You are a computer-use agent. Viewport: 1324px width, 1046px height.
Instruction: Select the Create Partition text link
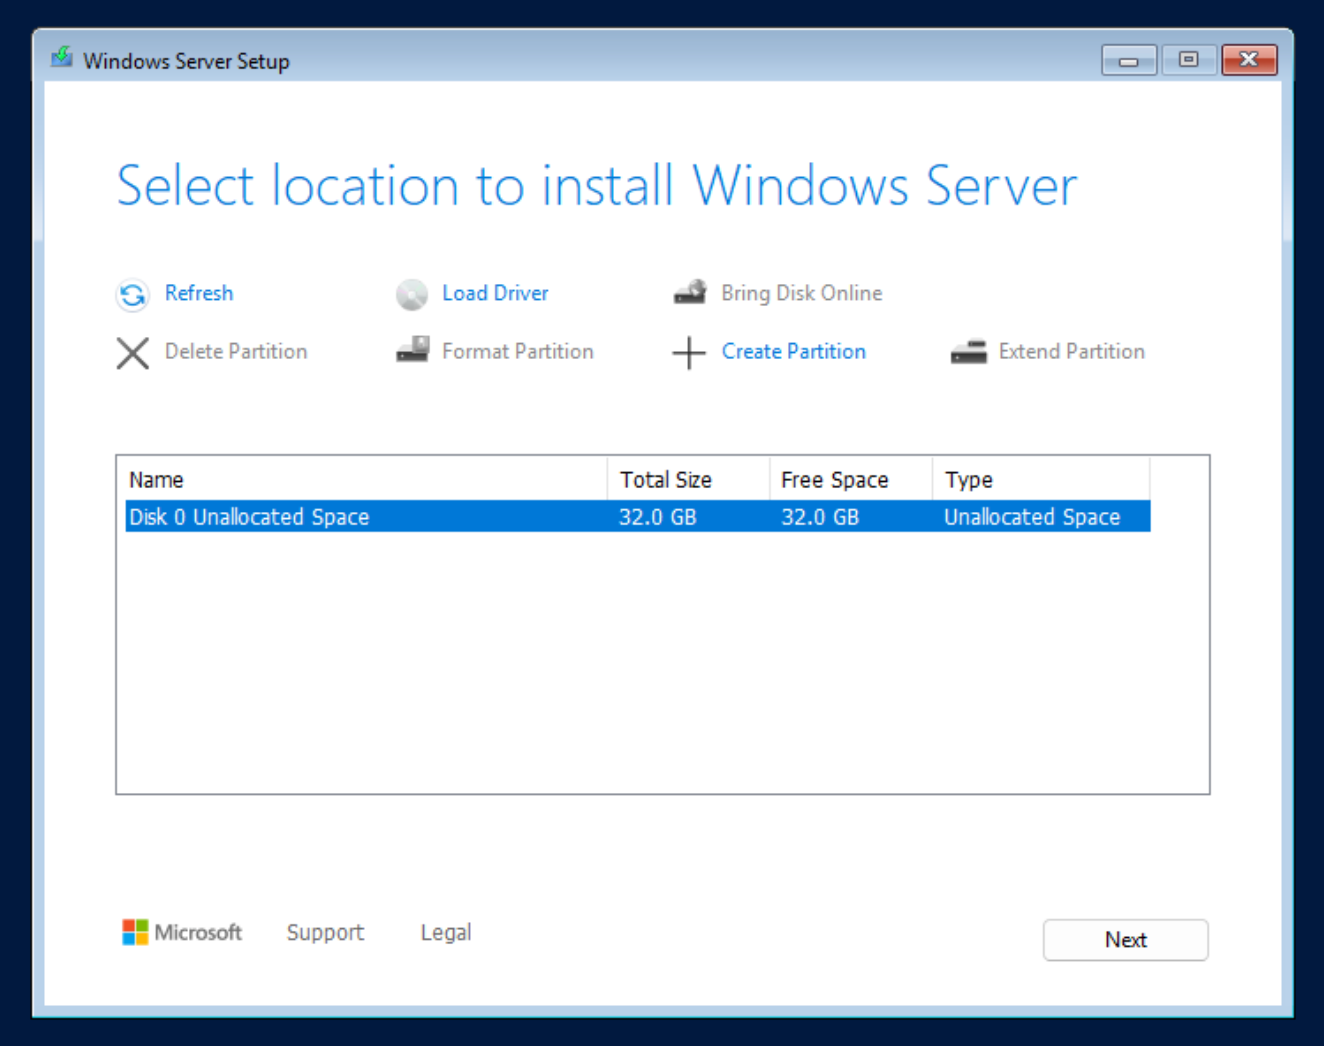793,351
